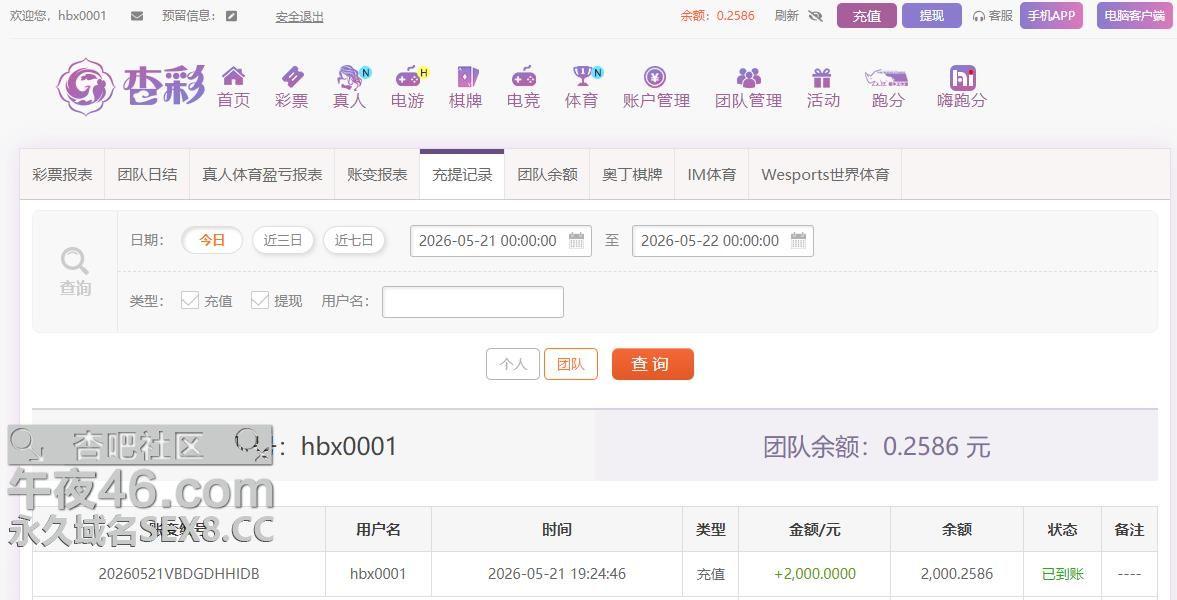
Task: Open the Wesports世界体育 tab
Action: point(825,174)
